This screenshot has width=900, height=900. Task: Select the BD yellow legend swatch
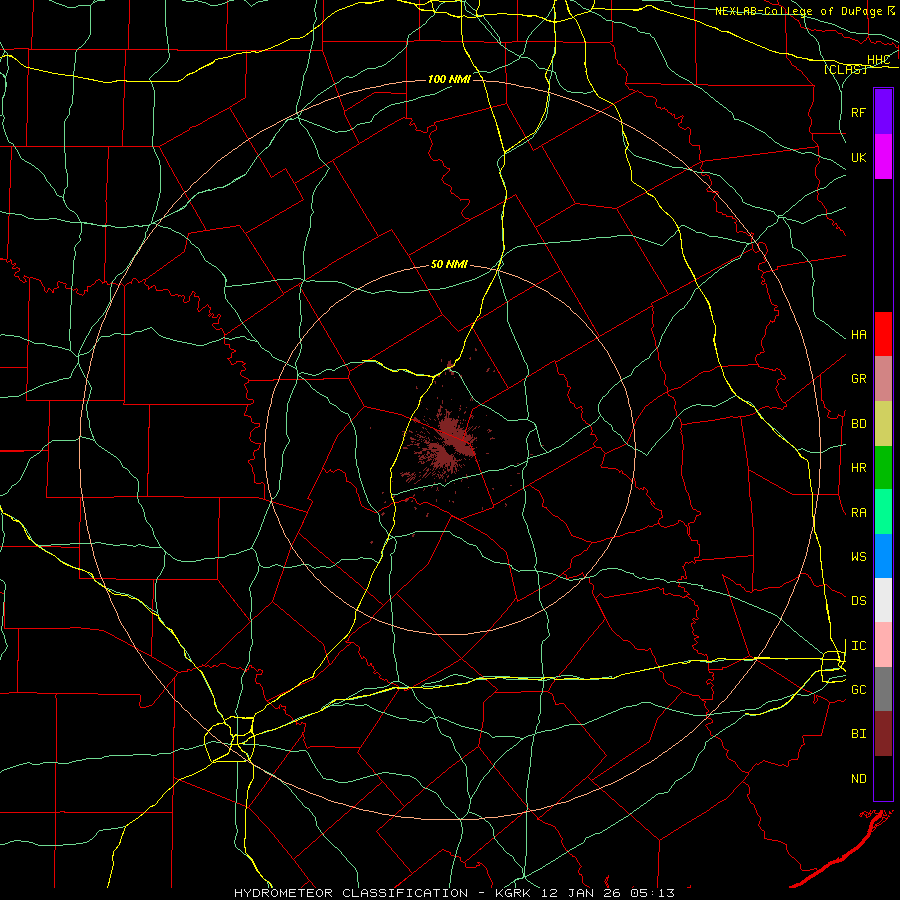[x=883, y=424]
